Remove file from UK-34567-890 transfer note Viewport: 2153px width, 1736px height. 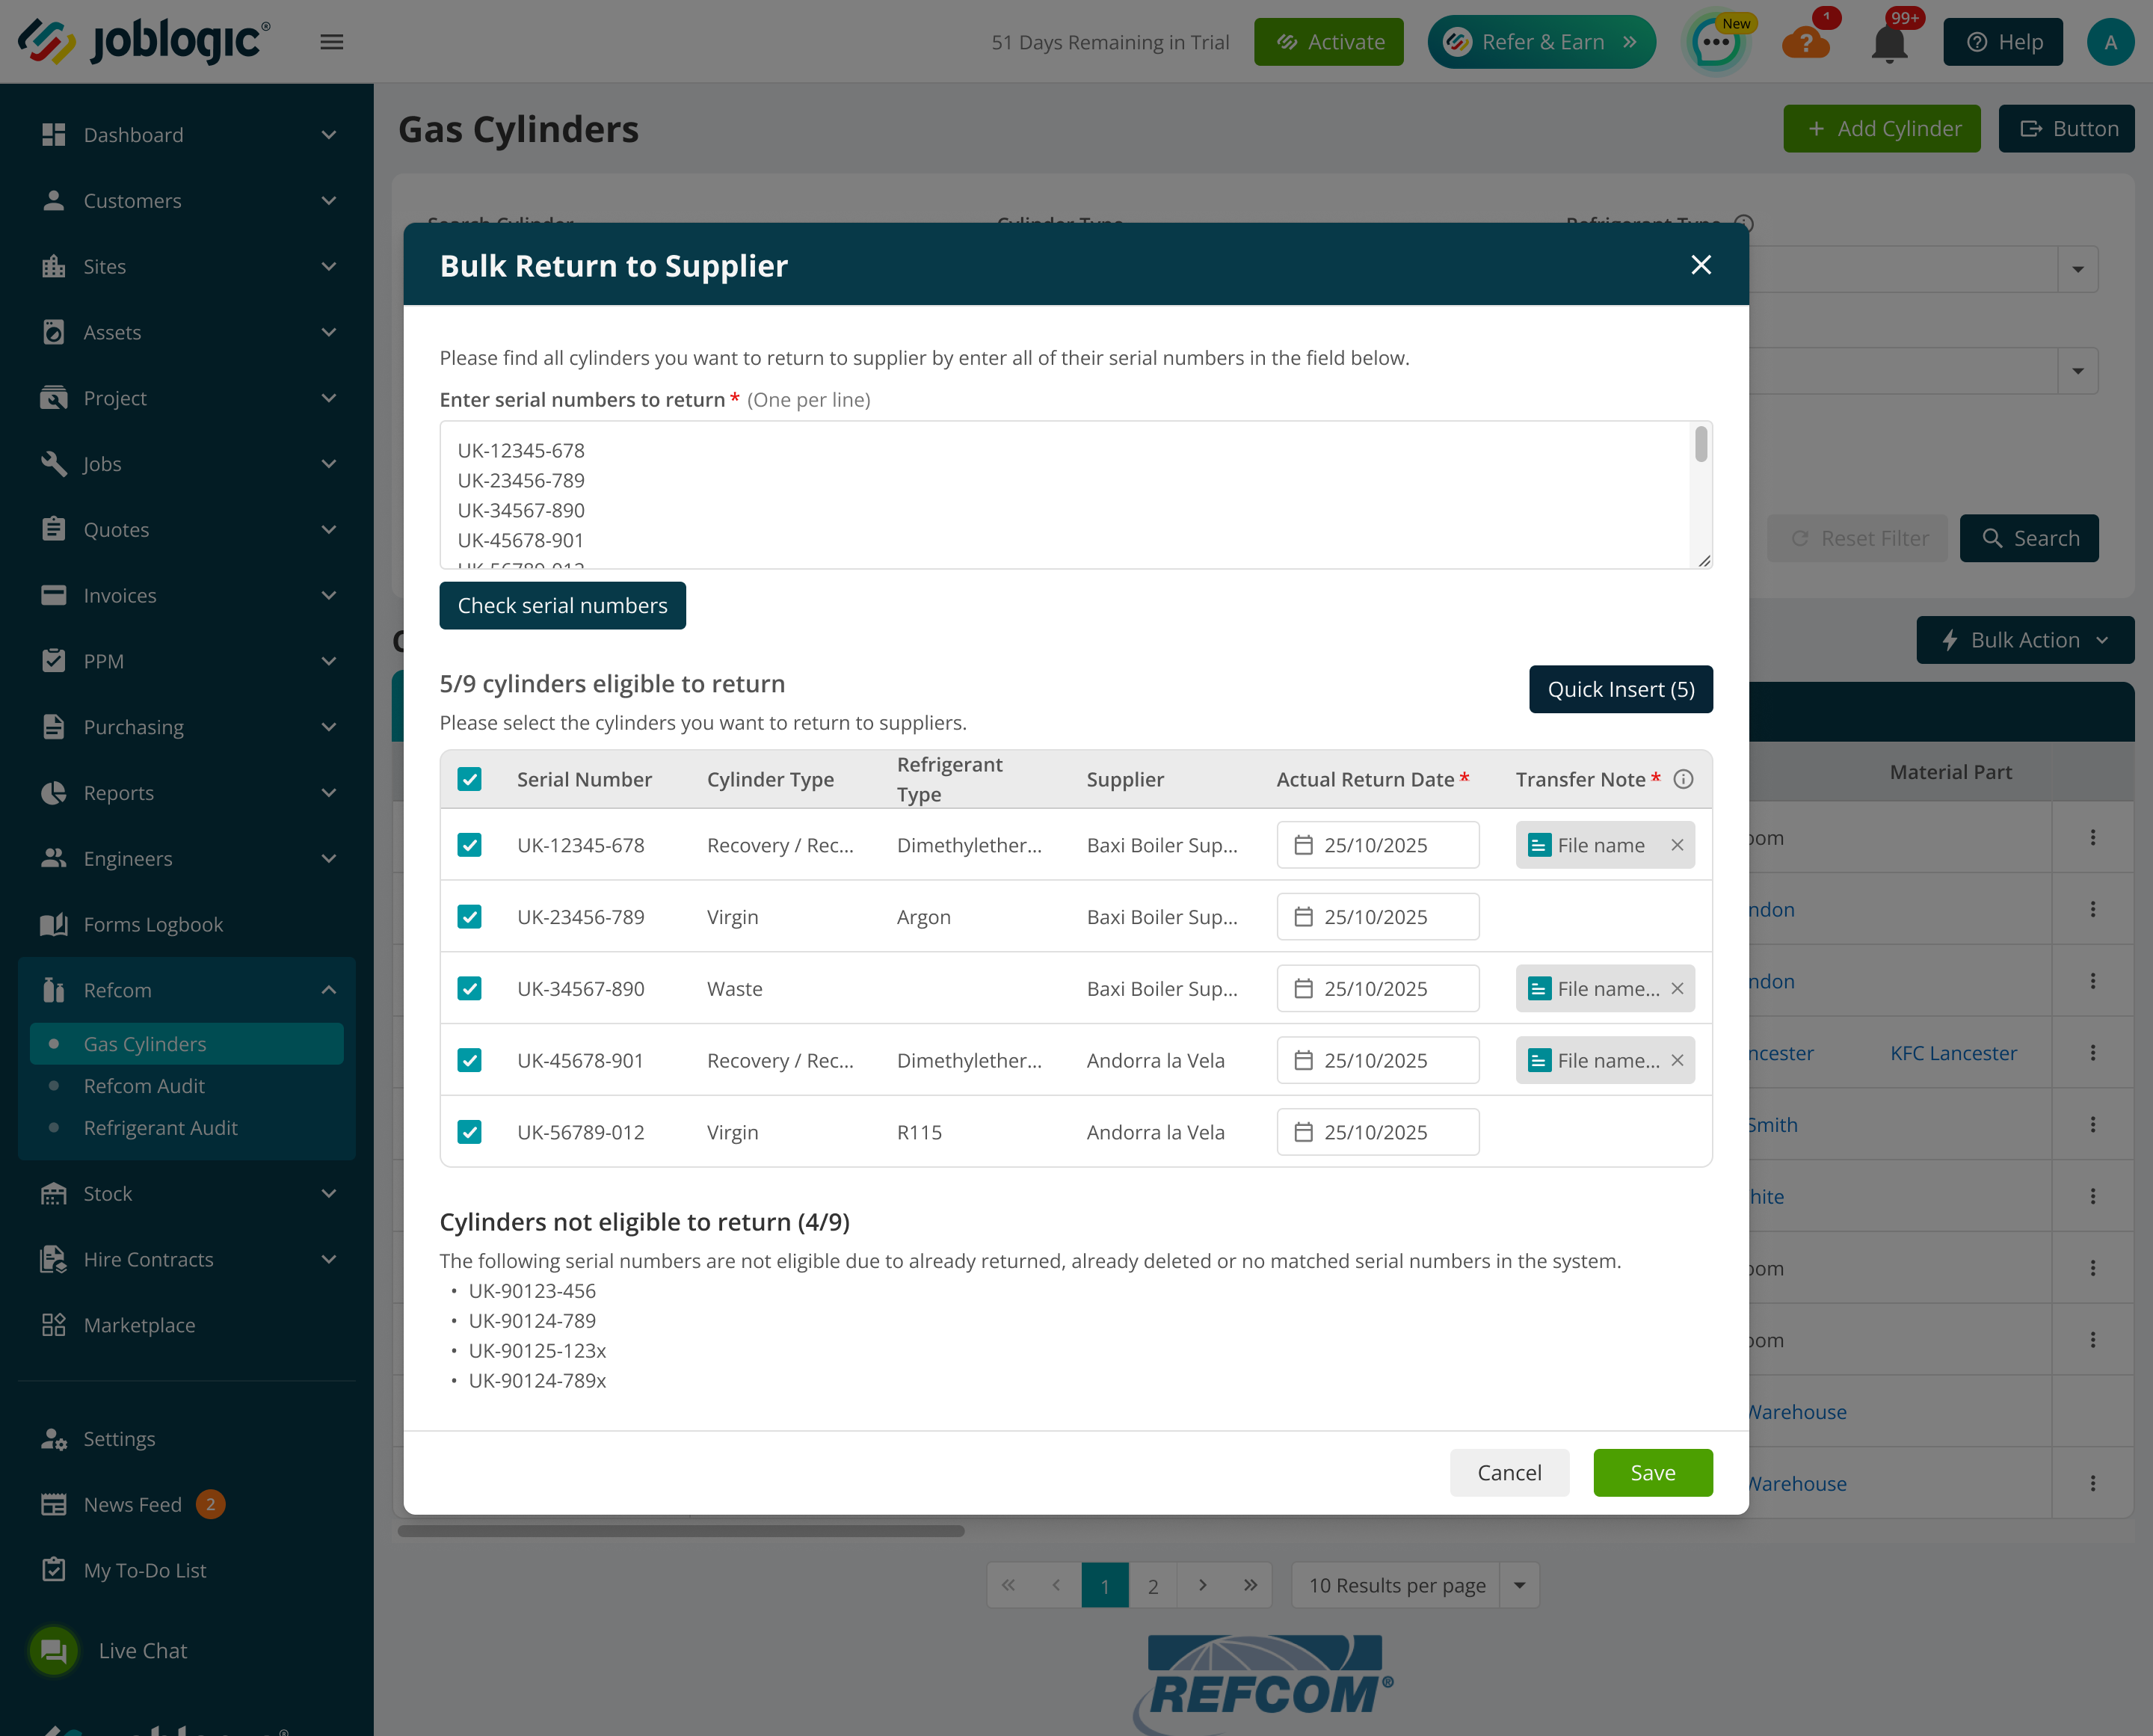tap(1677, 988)
